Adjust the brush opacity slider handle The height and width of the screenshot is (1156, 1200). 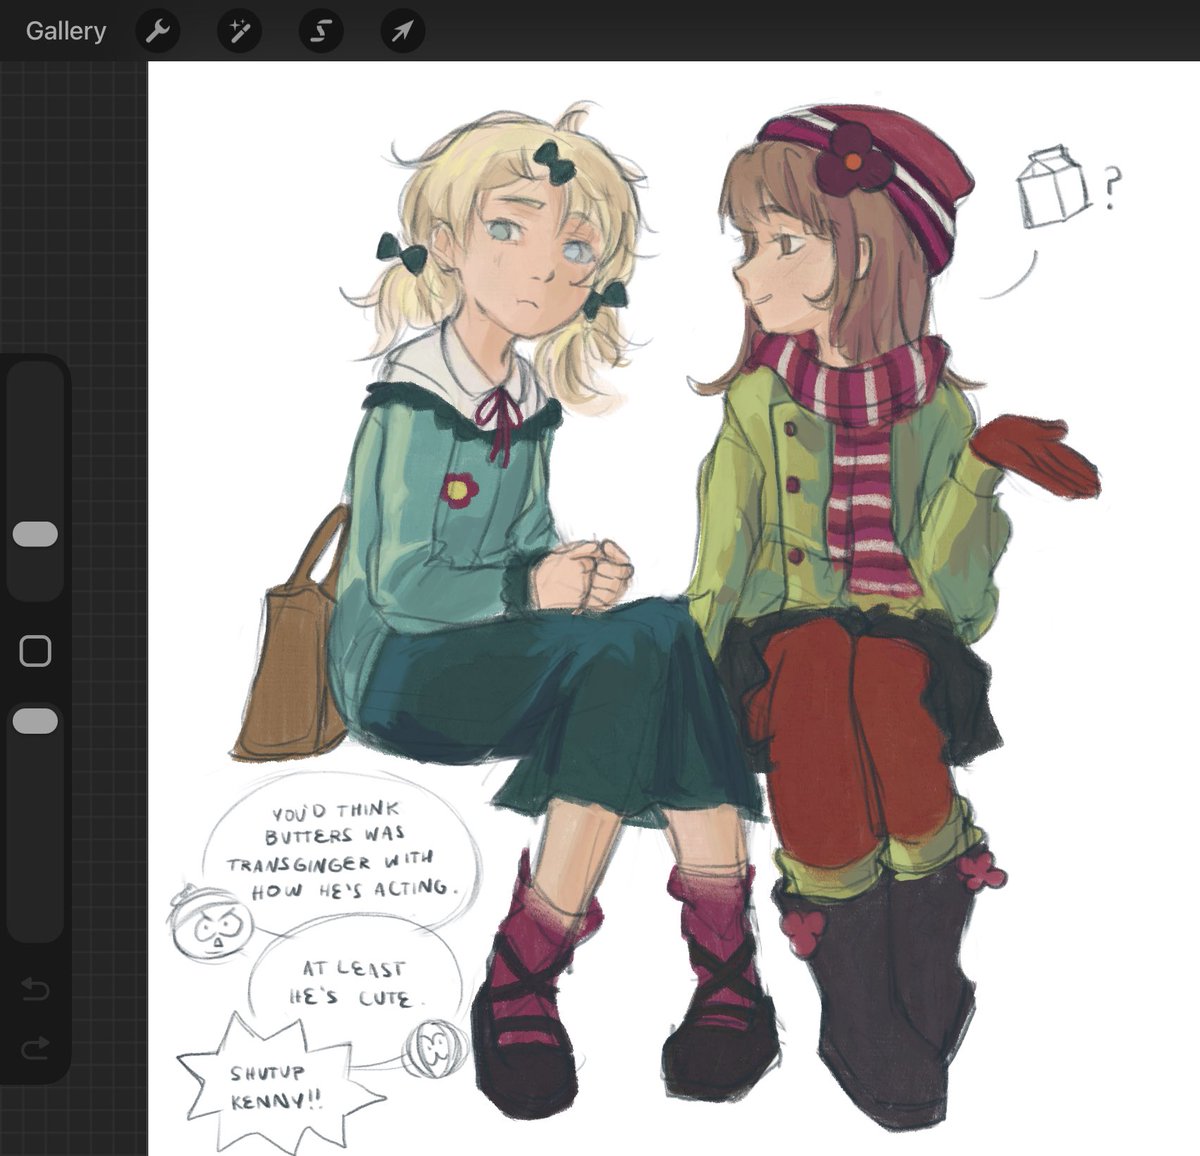(35, 721)
